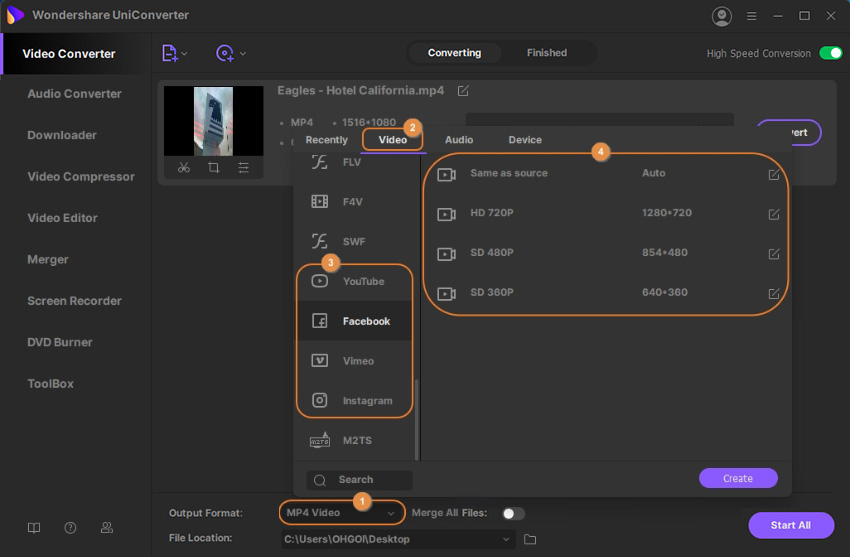Click the rename pencil icon beside file name

pyautogui.click(x=463, y=91)
